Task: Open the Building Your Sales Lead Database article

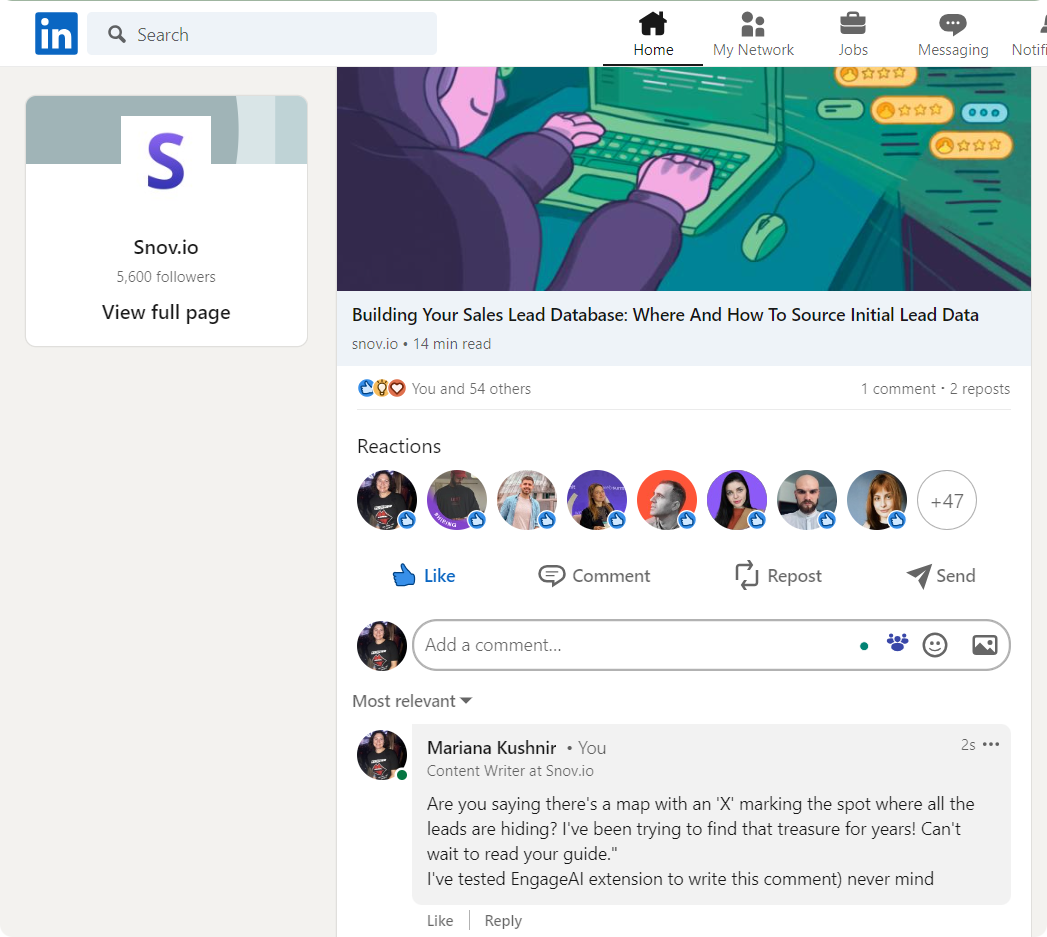Action: (x=665, y=315)
